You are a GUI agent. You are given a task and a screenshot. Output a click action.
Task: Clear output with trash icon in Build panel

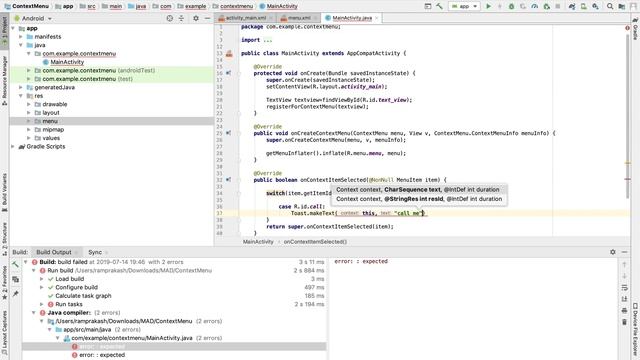tap(624, 322)
